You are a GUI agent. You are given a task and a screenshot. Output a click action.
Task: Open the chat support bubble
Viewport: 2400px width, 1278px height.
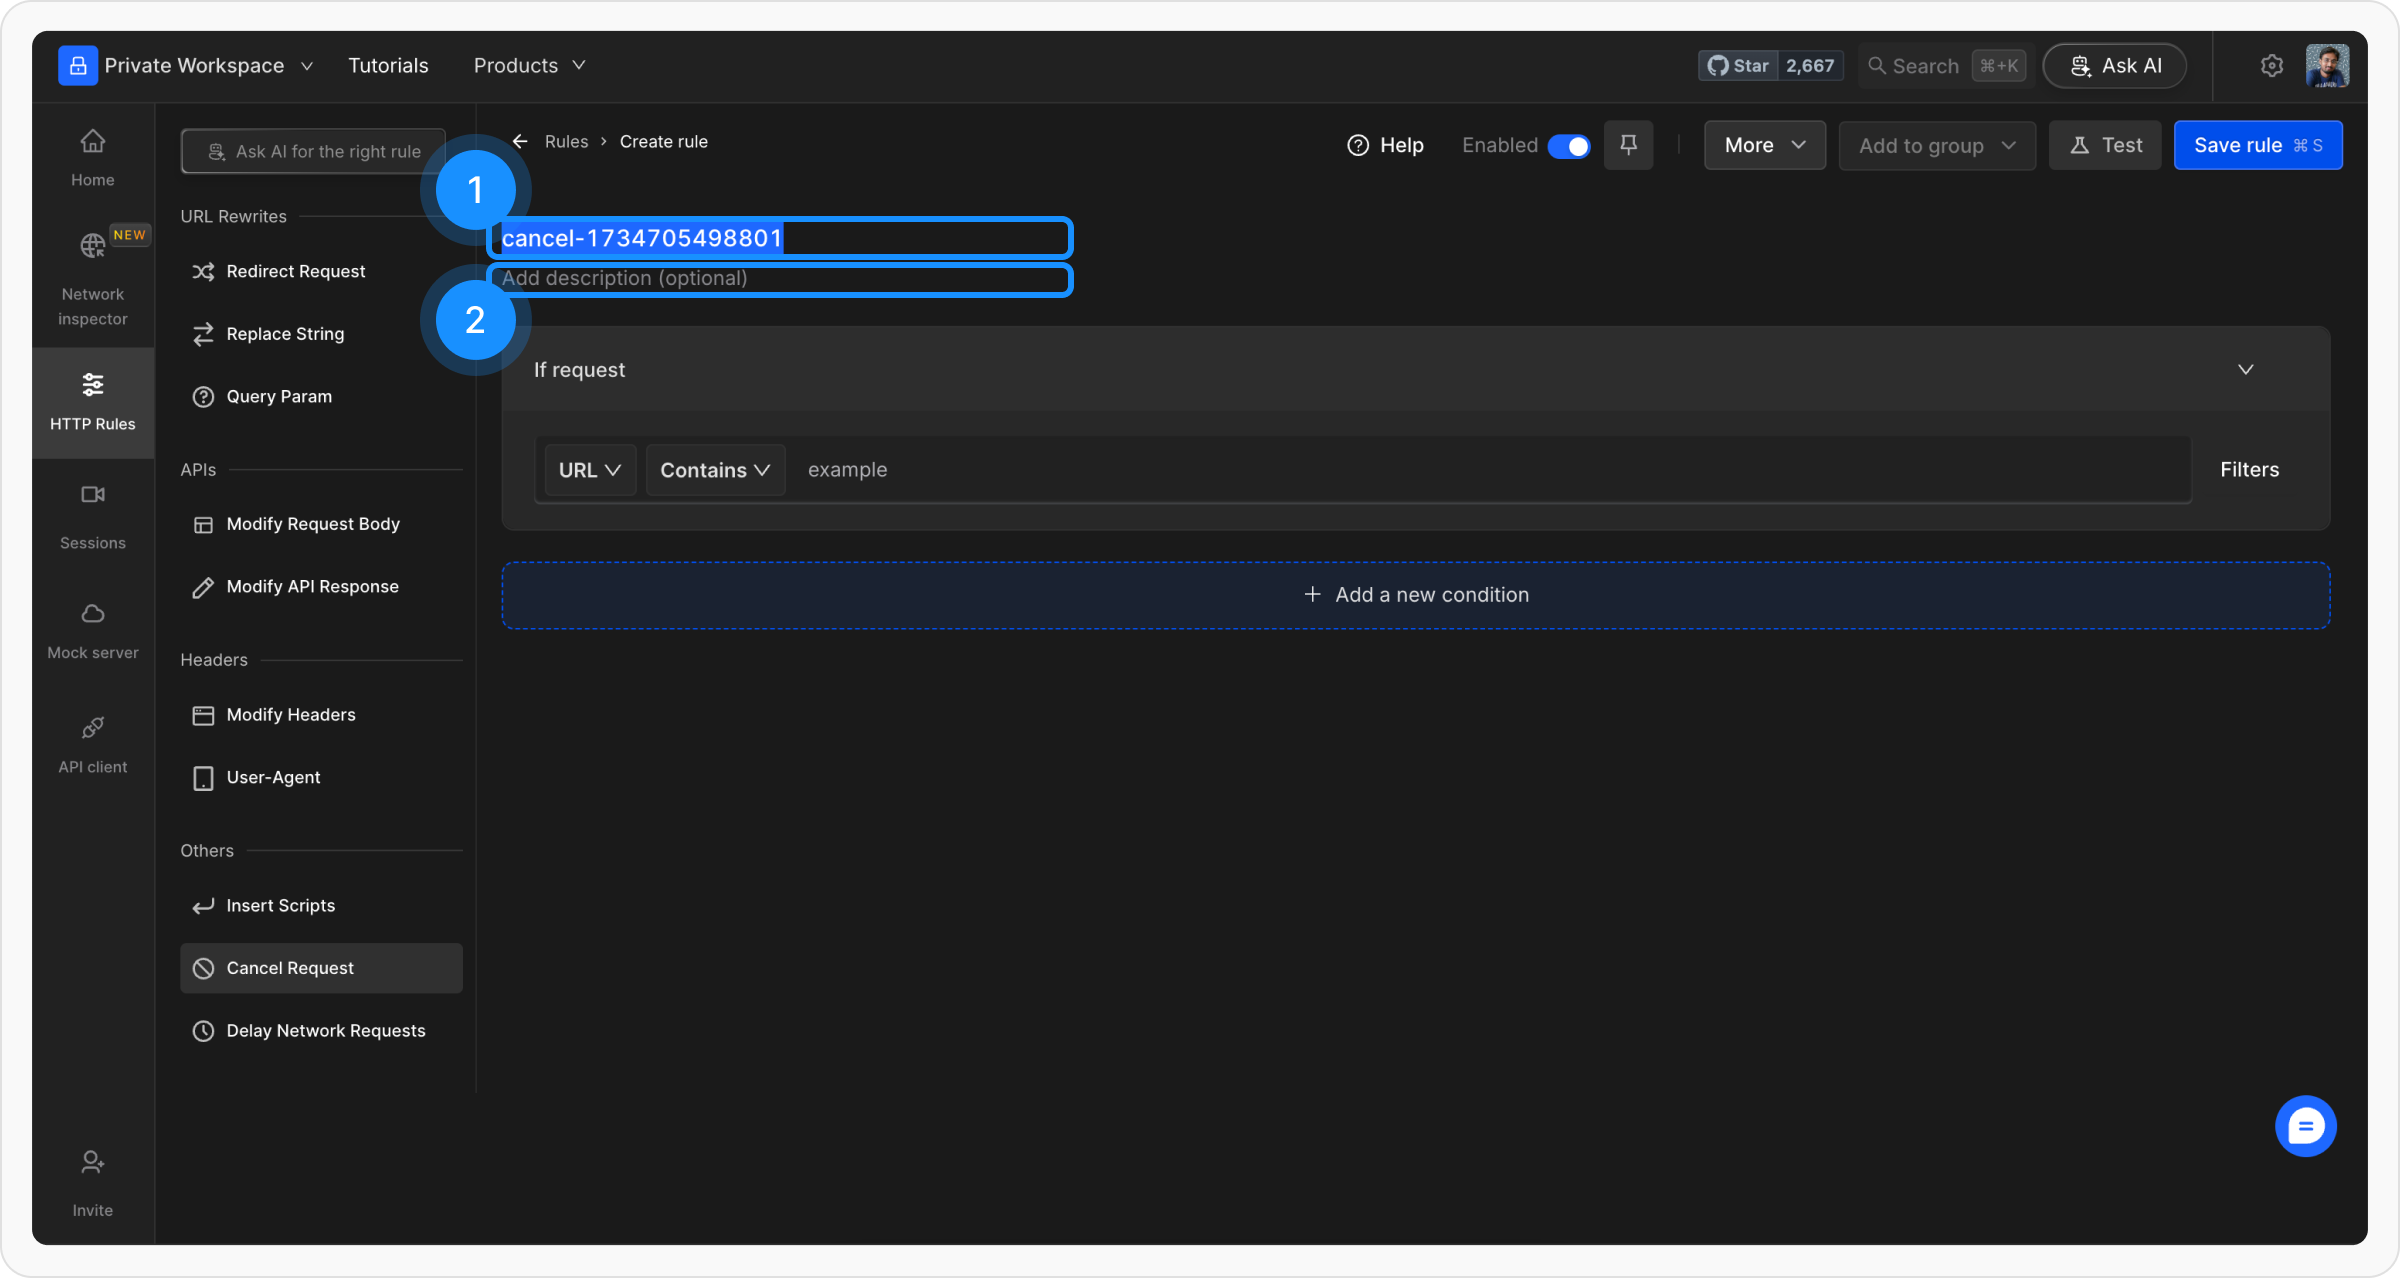pos(2305,1126)
